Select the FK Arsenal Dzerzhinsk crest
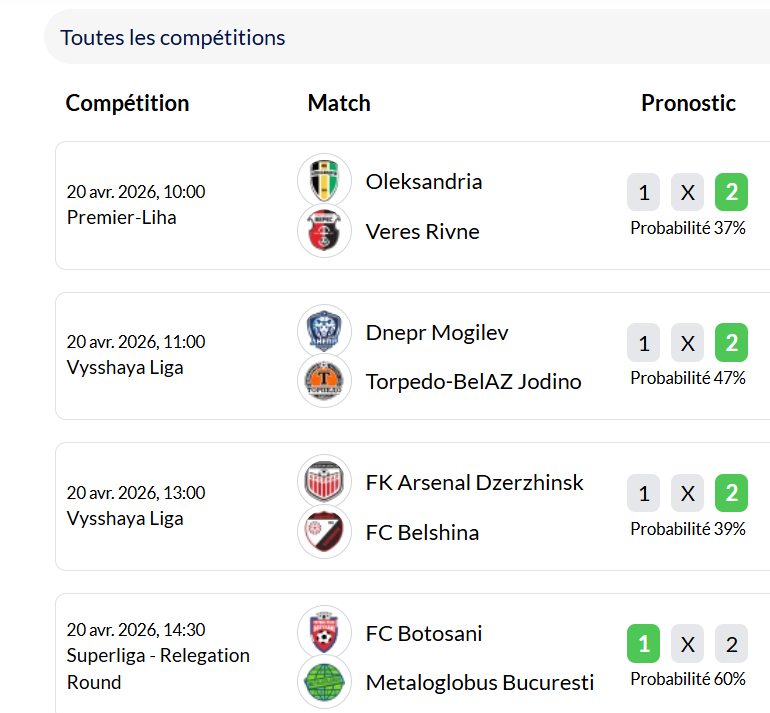Screen dimensions: 770x713 click(325, 482)
